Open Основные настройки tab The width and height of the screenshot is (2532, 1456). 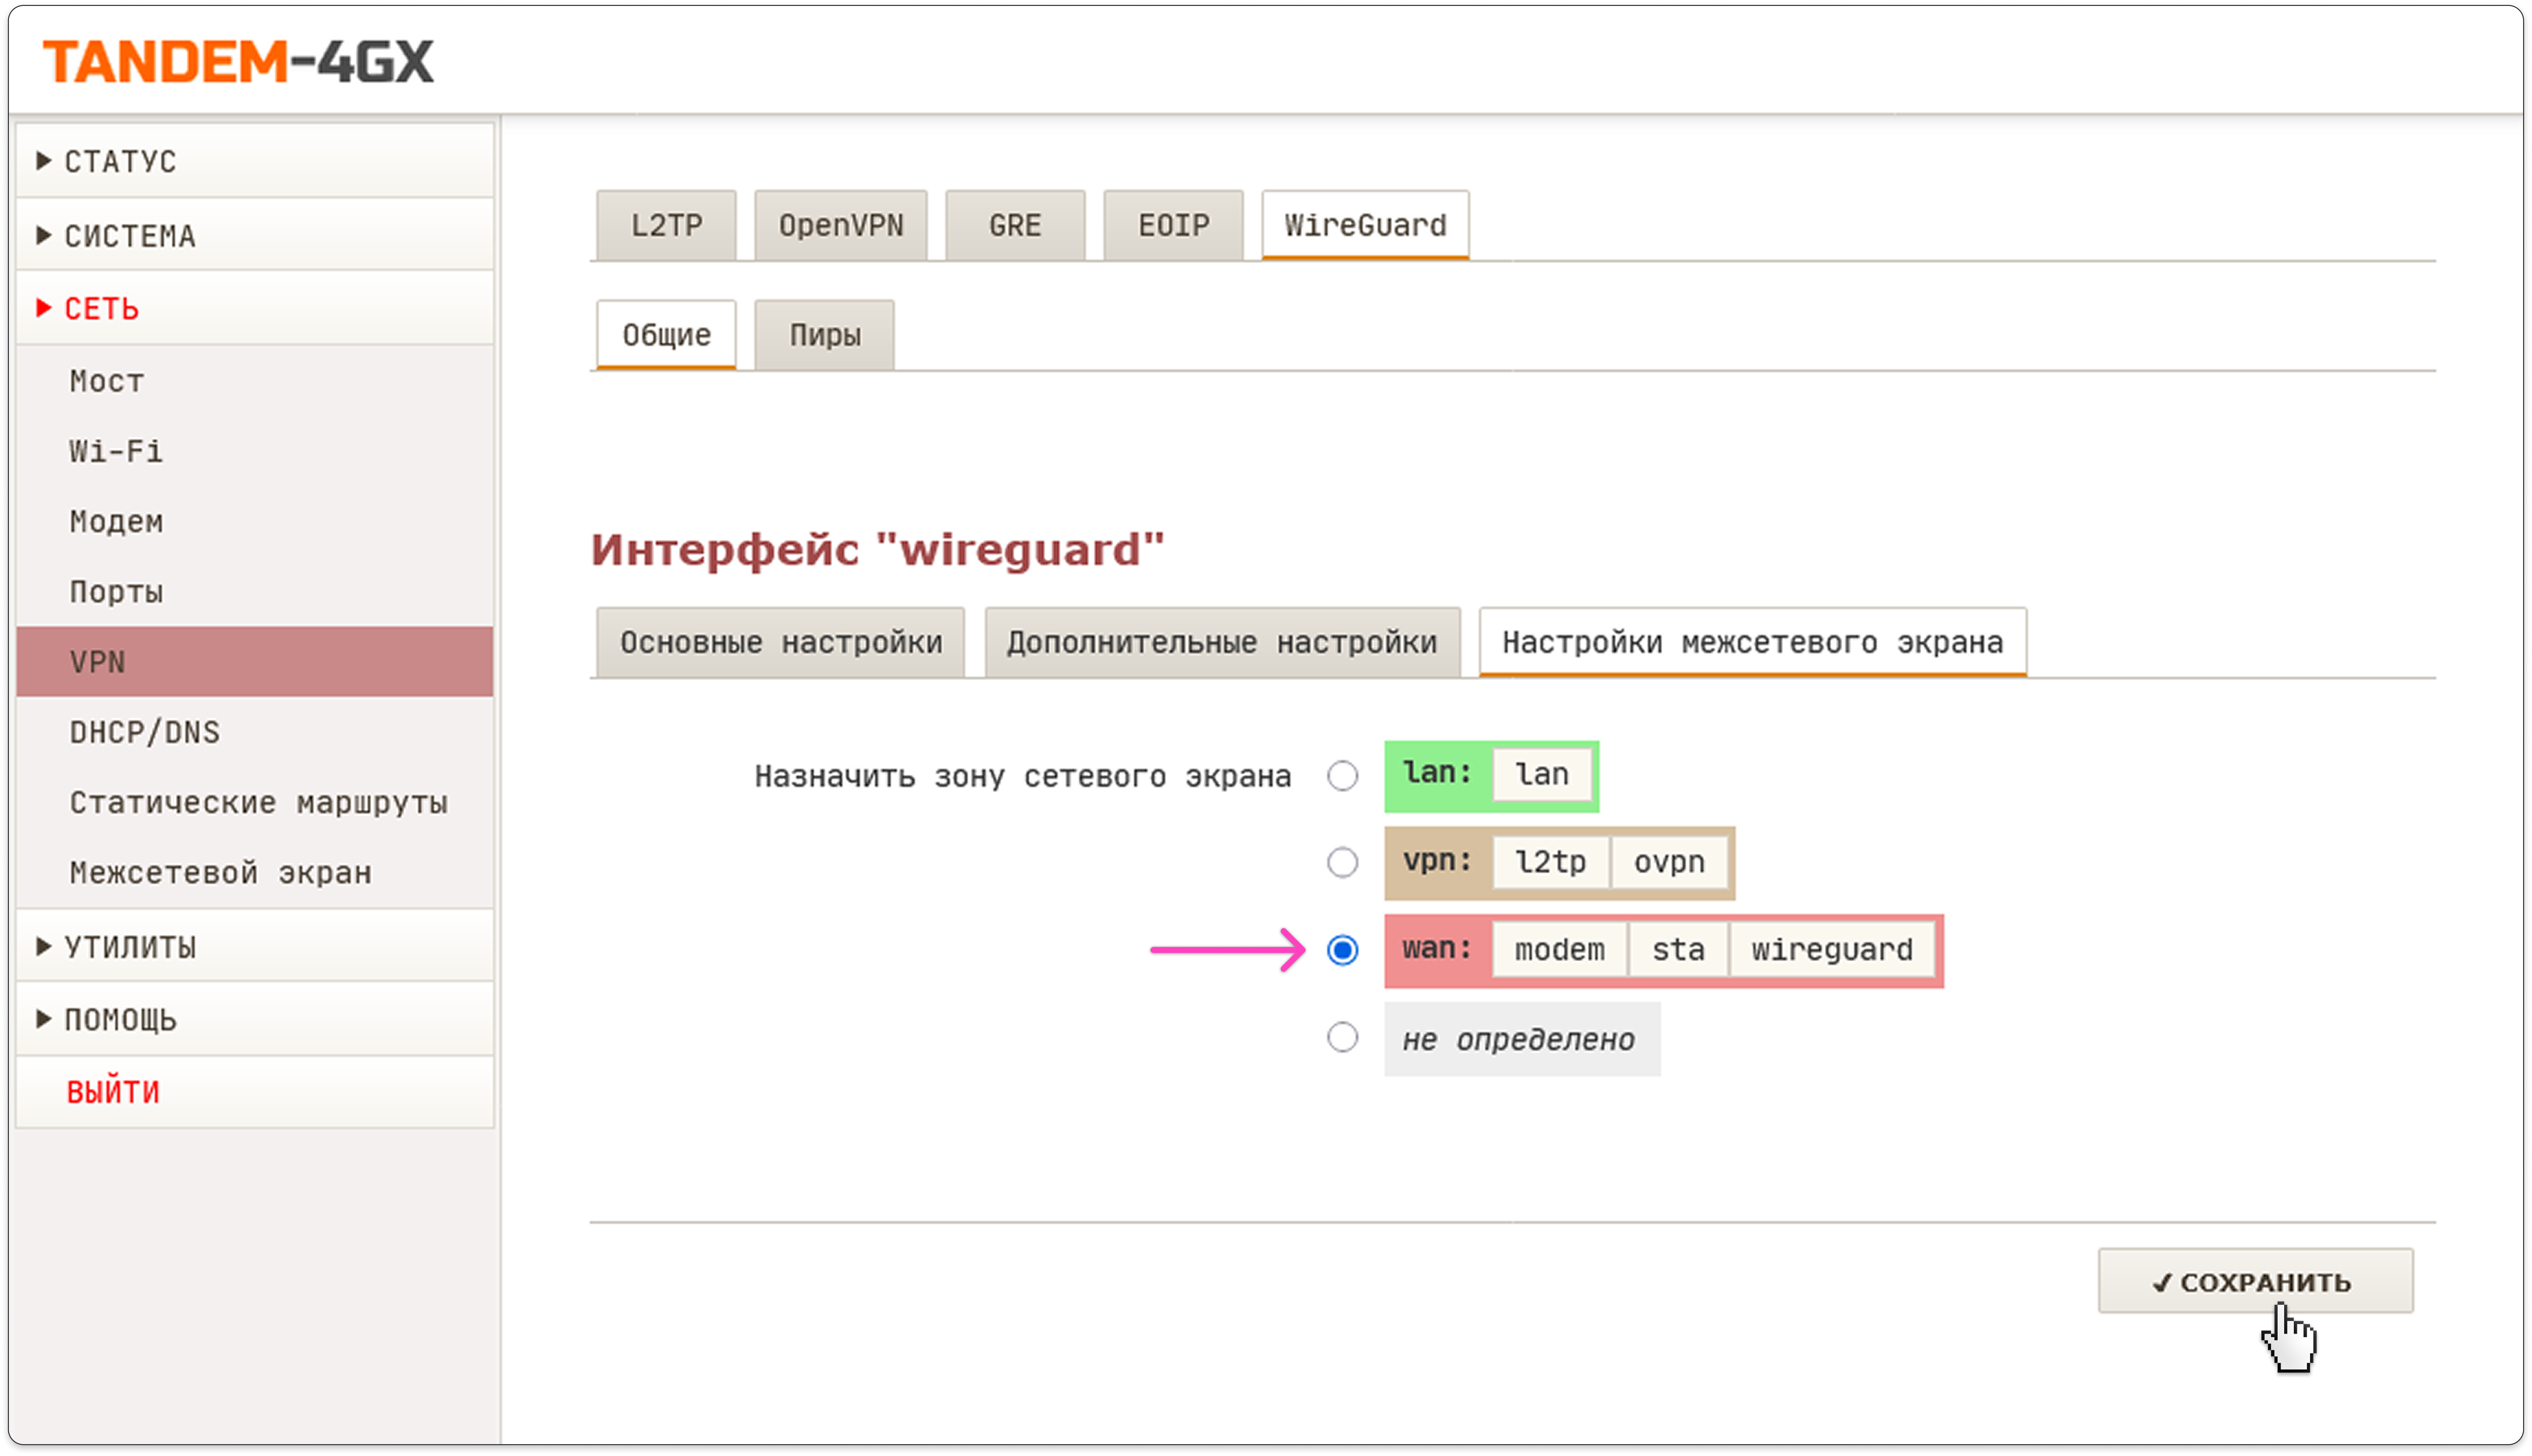(780, 642)
